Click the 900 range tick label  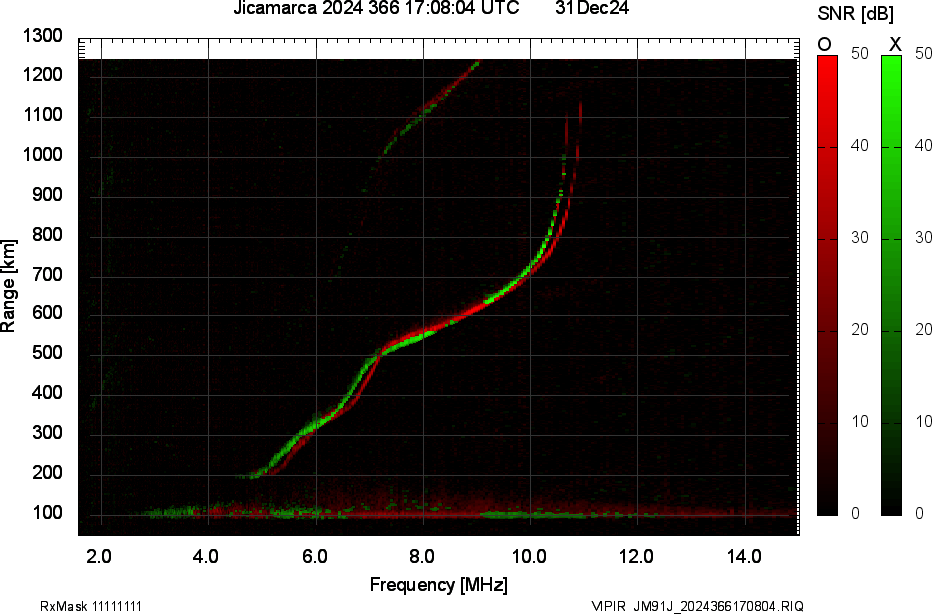[47, 194]
